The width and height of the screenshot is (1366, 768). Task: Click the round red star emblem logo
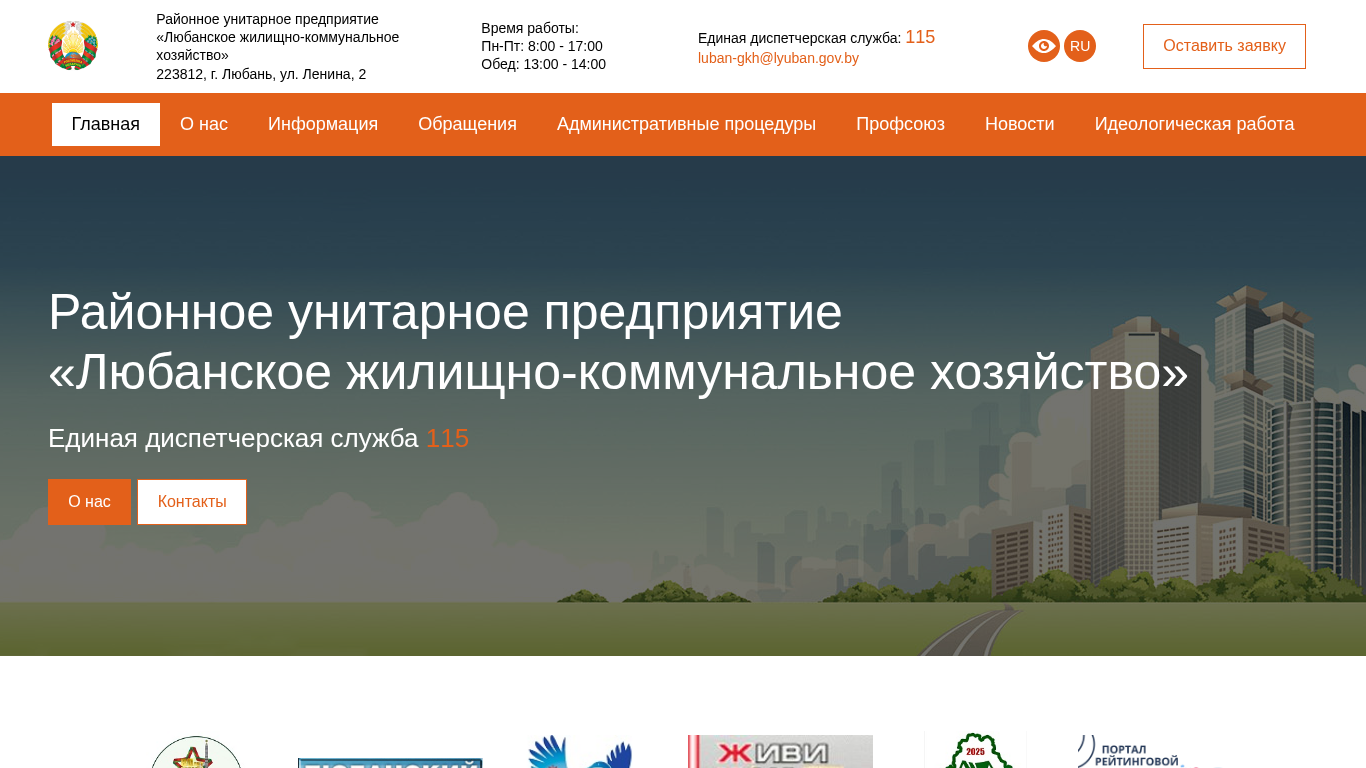click(x=196, y=752)
